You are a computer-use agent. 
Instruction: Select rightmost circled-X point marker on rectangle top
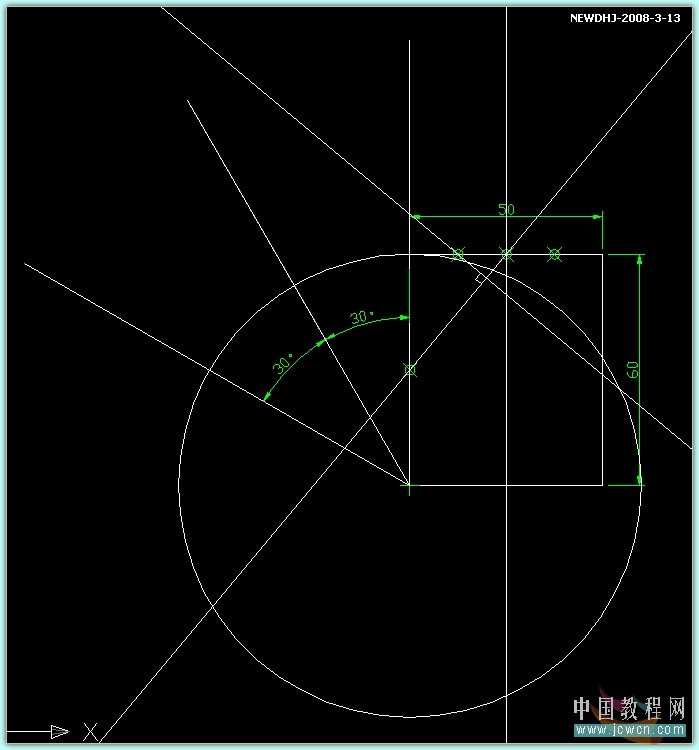(x=555, y=254)
